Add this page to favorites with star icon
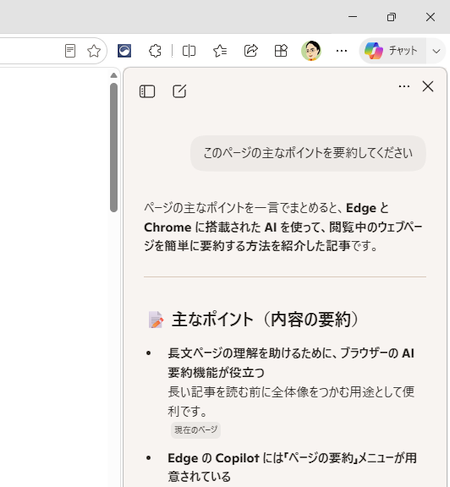450x487 pixels. [94, 51]
